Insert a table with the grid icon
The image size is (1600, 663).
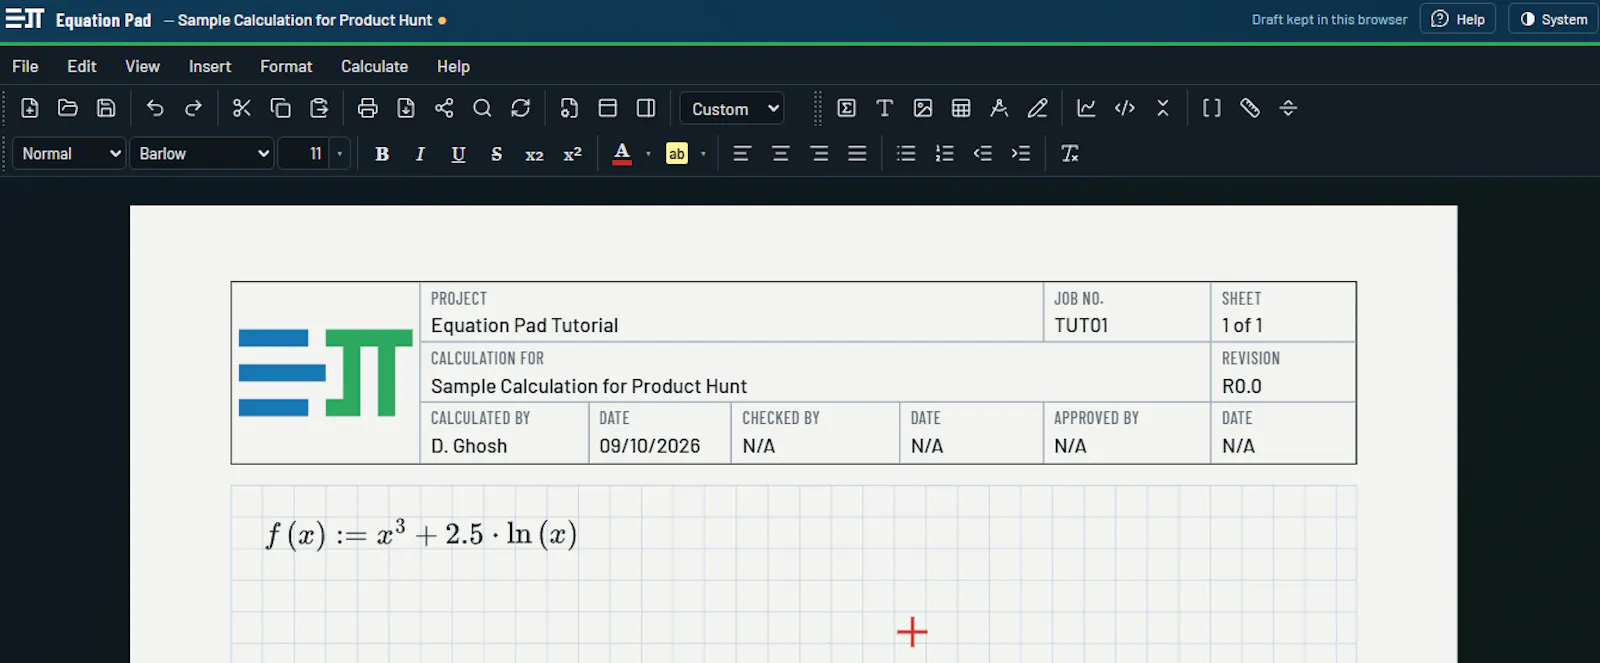(x=961, y=108)
